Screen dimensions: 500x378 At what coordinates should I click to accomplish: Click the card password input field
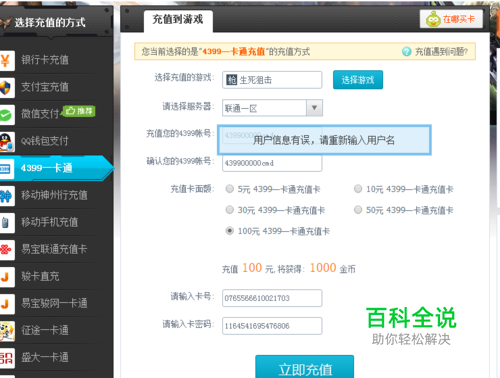point(272,326)
